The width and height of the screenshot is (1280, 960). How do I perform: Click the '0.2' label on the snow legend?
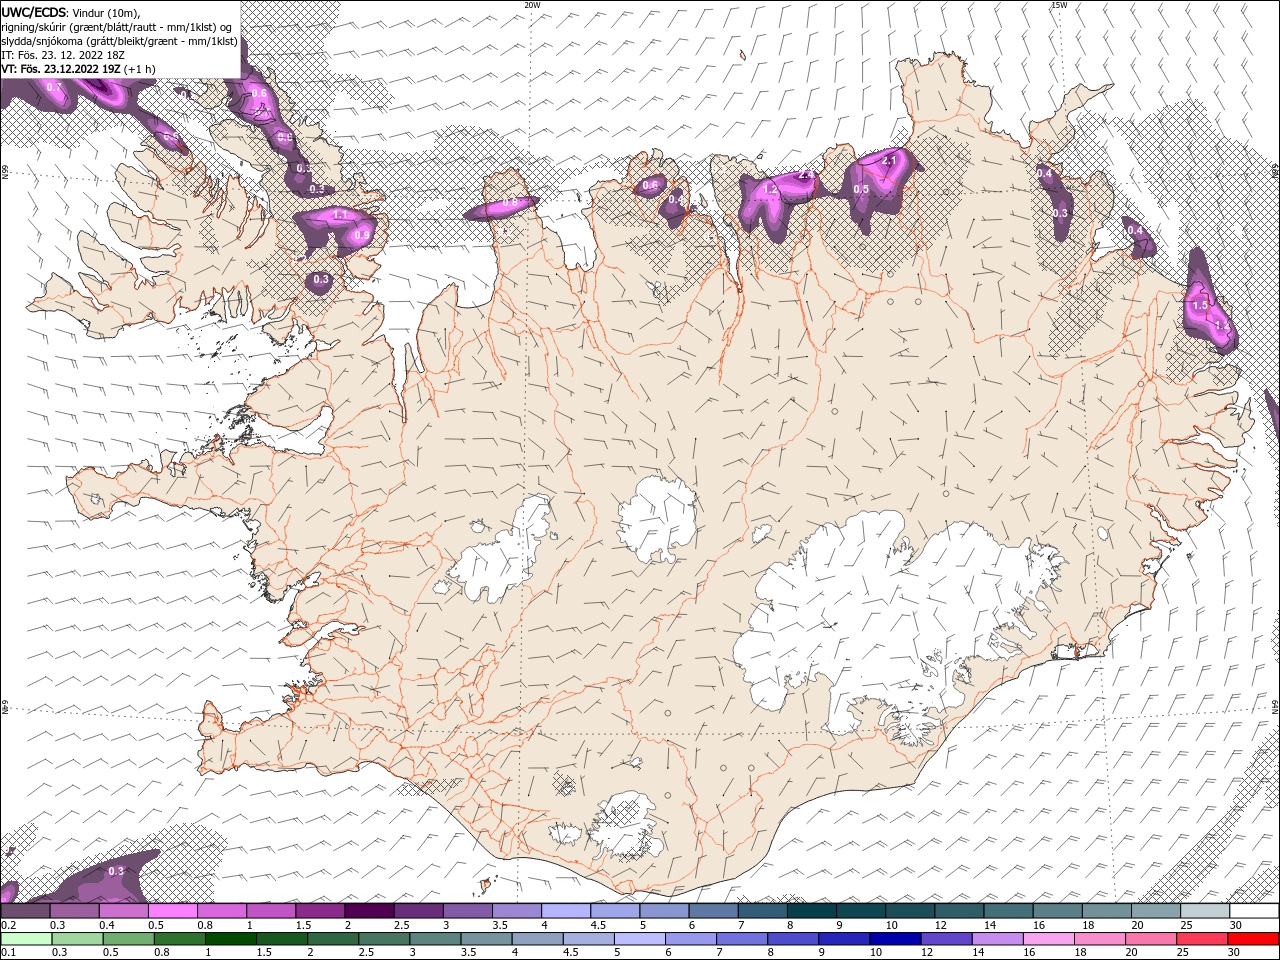[x=8, y=925]
